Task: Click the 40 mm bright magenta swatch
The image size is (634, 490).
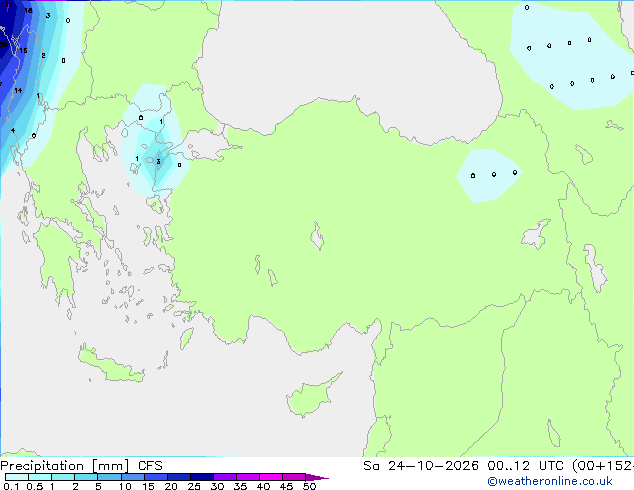Action: coord(271,477)
